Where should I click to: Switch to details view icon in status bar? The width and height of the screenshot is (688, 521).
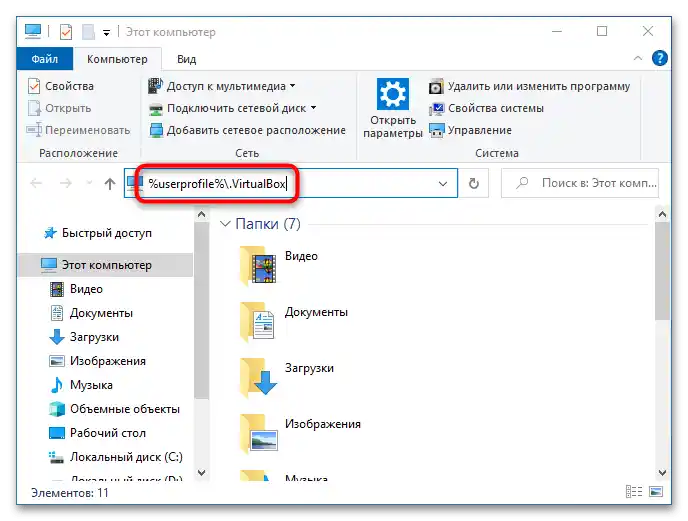[634, 492]
